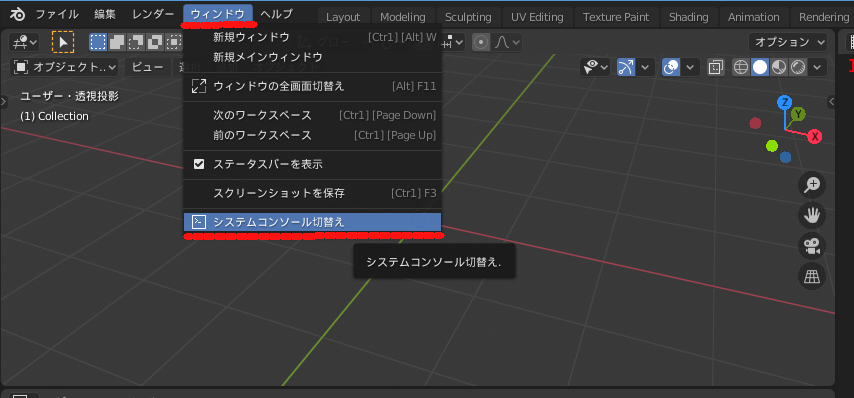Open the editor type dropdown
This screenshot has width=854, height=398.
pos(24,42)
